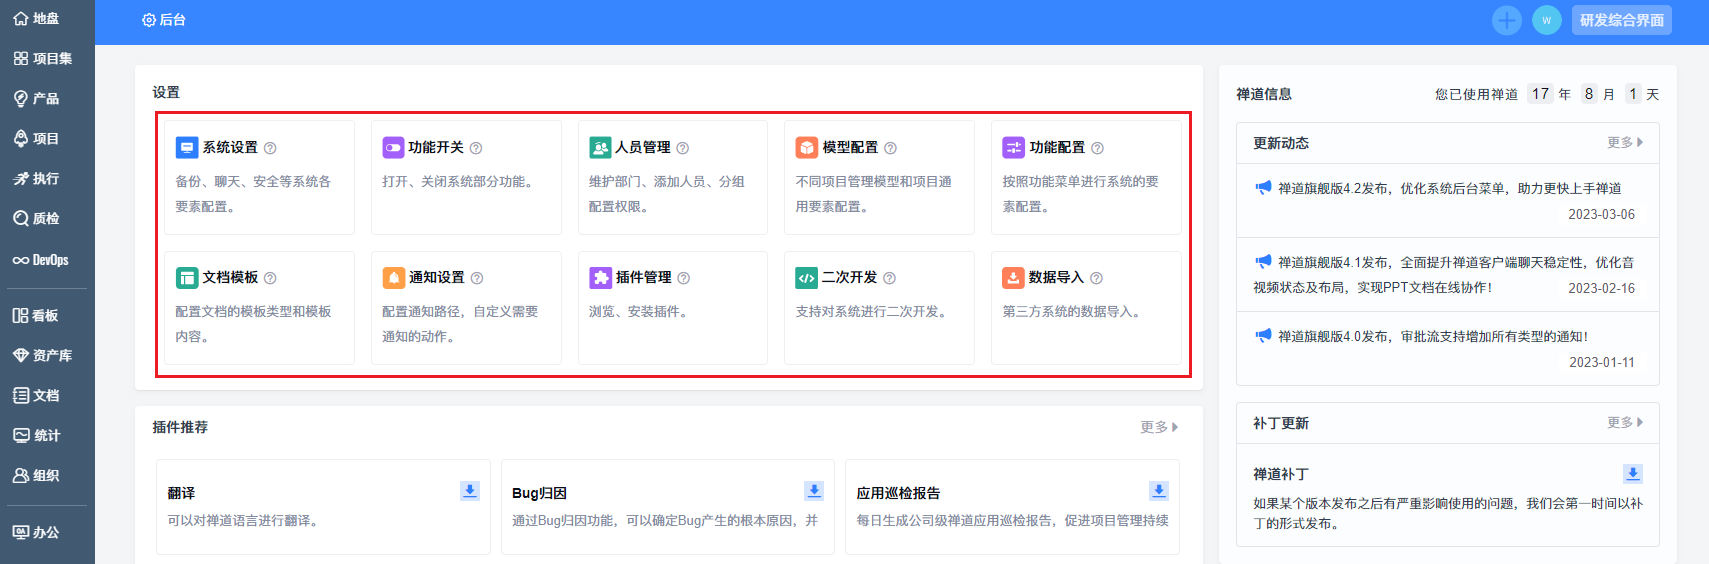The width and height of the screenshot is (1709, 564).
Task: Open the 通知设置 card icon
Action: pos(393,278)
